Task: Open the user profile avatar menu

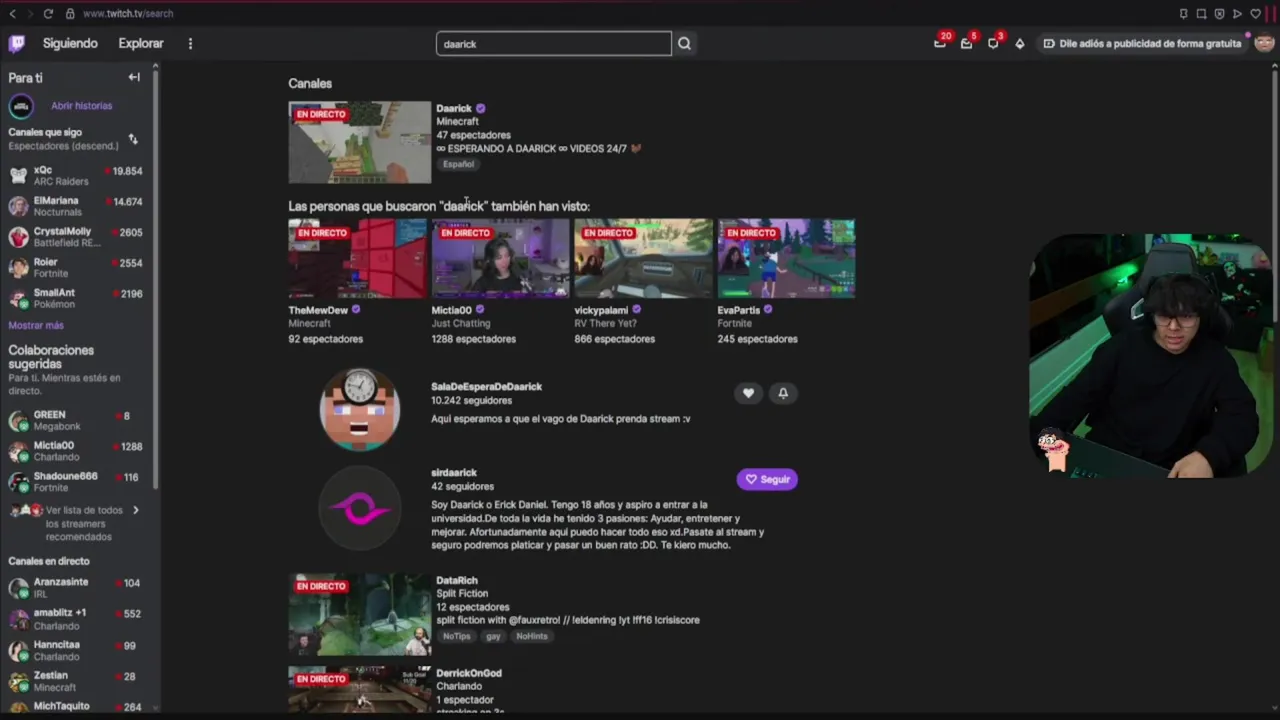Action: [1264, 43]
